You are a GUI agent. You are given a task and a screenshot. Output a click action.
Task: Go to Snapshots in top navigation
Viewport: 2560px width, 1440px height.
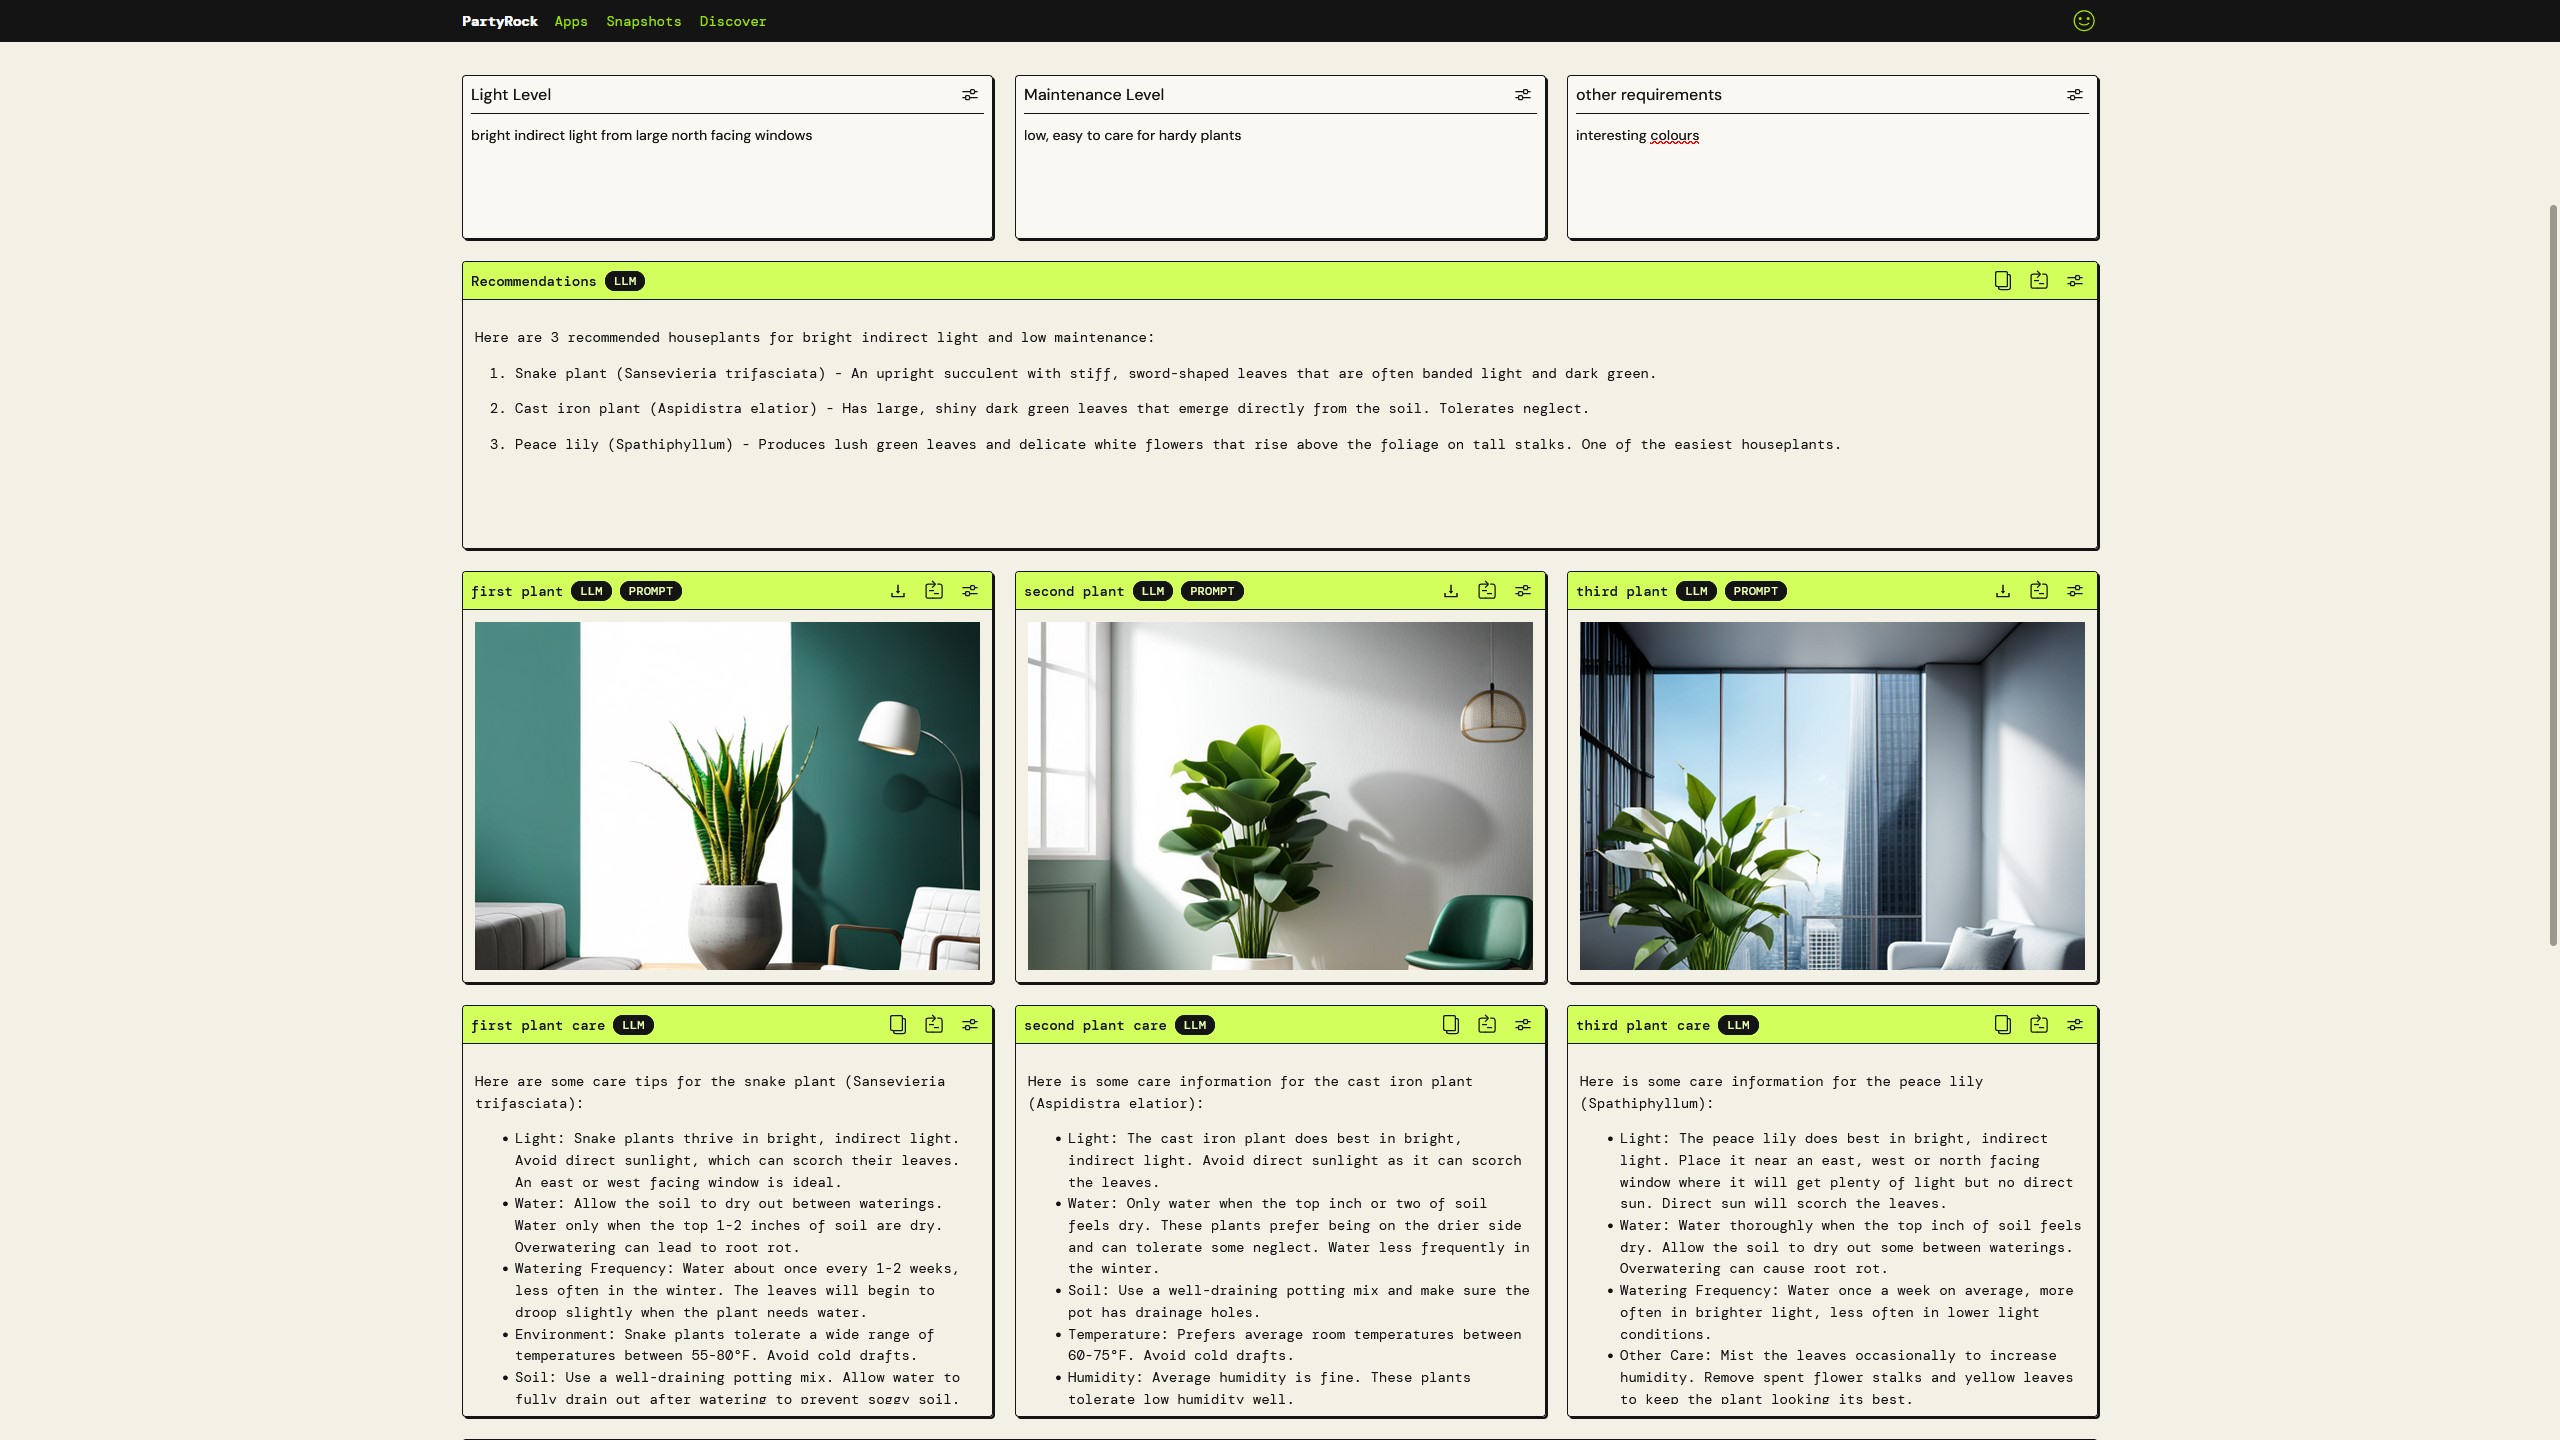click(x=643, y=21)
